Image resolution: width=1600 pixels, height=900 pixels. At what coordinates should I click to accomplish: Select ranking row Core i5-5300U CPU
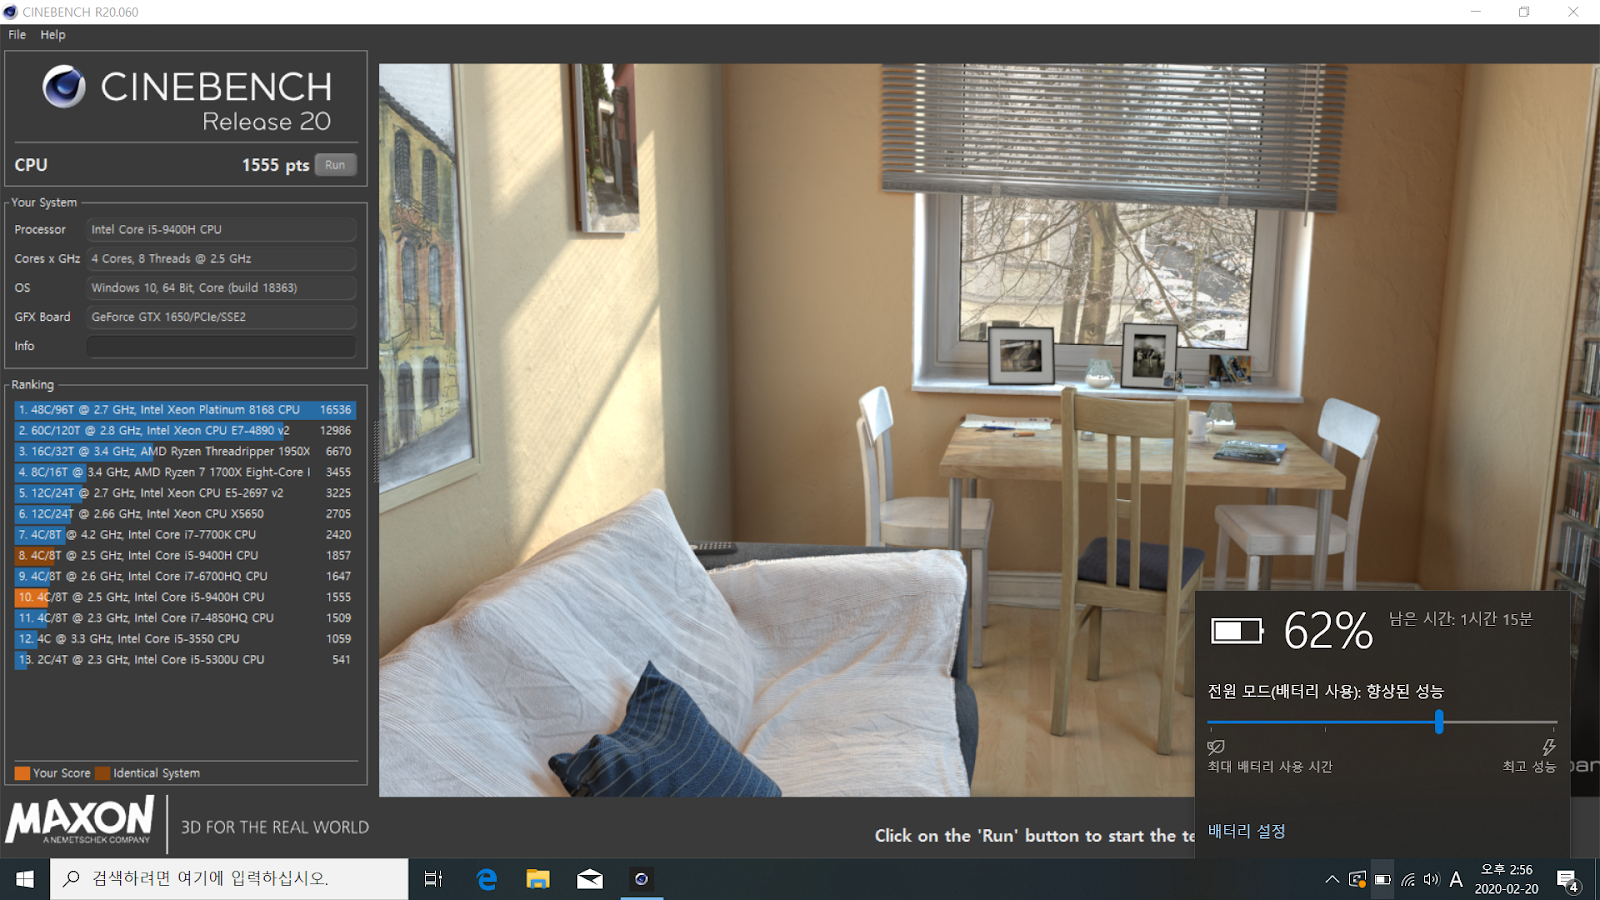(x=185, y=660)
